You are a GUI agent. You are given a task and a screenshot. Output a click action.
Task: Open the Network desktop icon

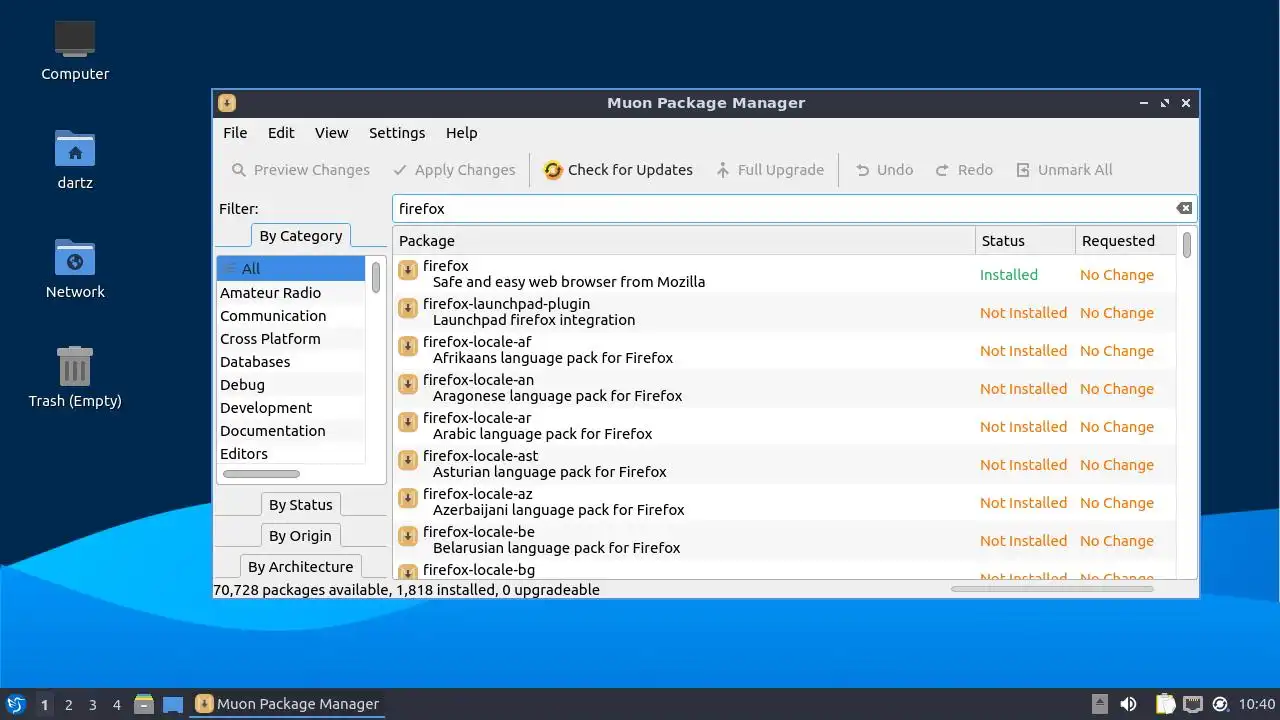point(75,268)
